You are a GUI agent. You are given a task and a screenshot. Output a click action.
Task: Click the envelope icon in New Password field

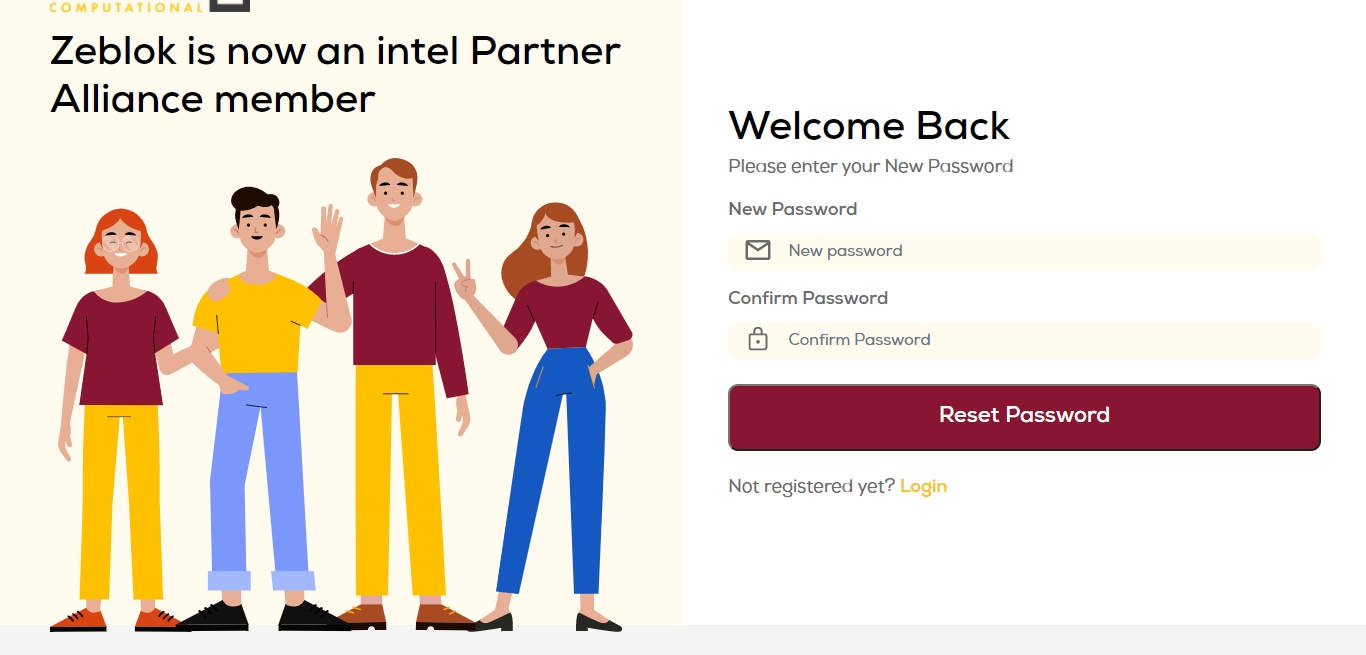tap(758, 250)
